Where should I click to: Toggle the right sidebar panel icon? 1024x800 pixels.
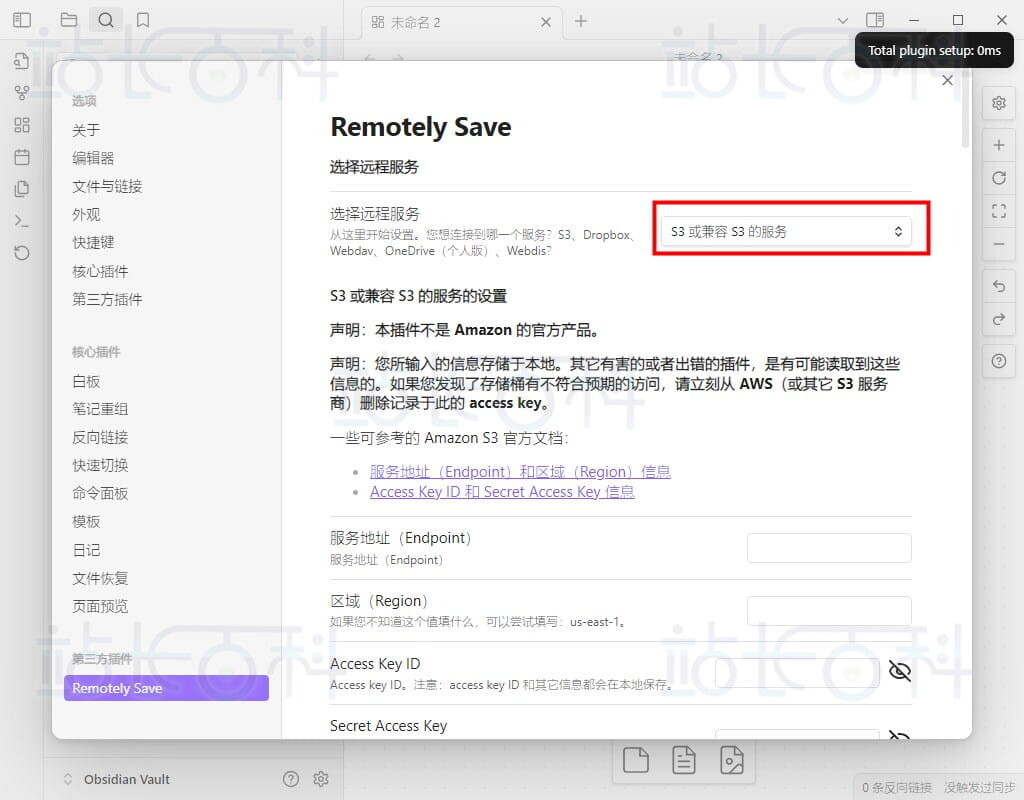coord(875,20)
